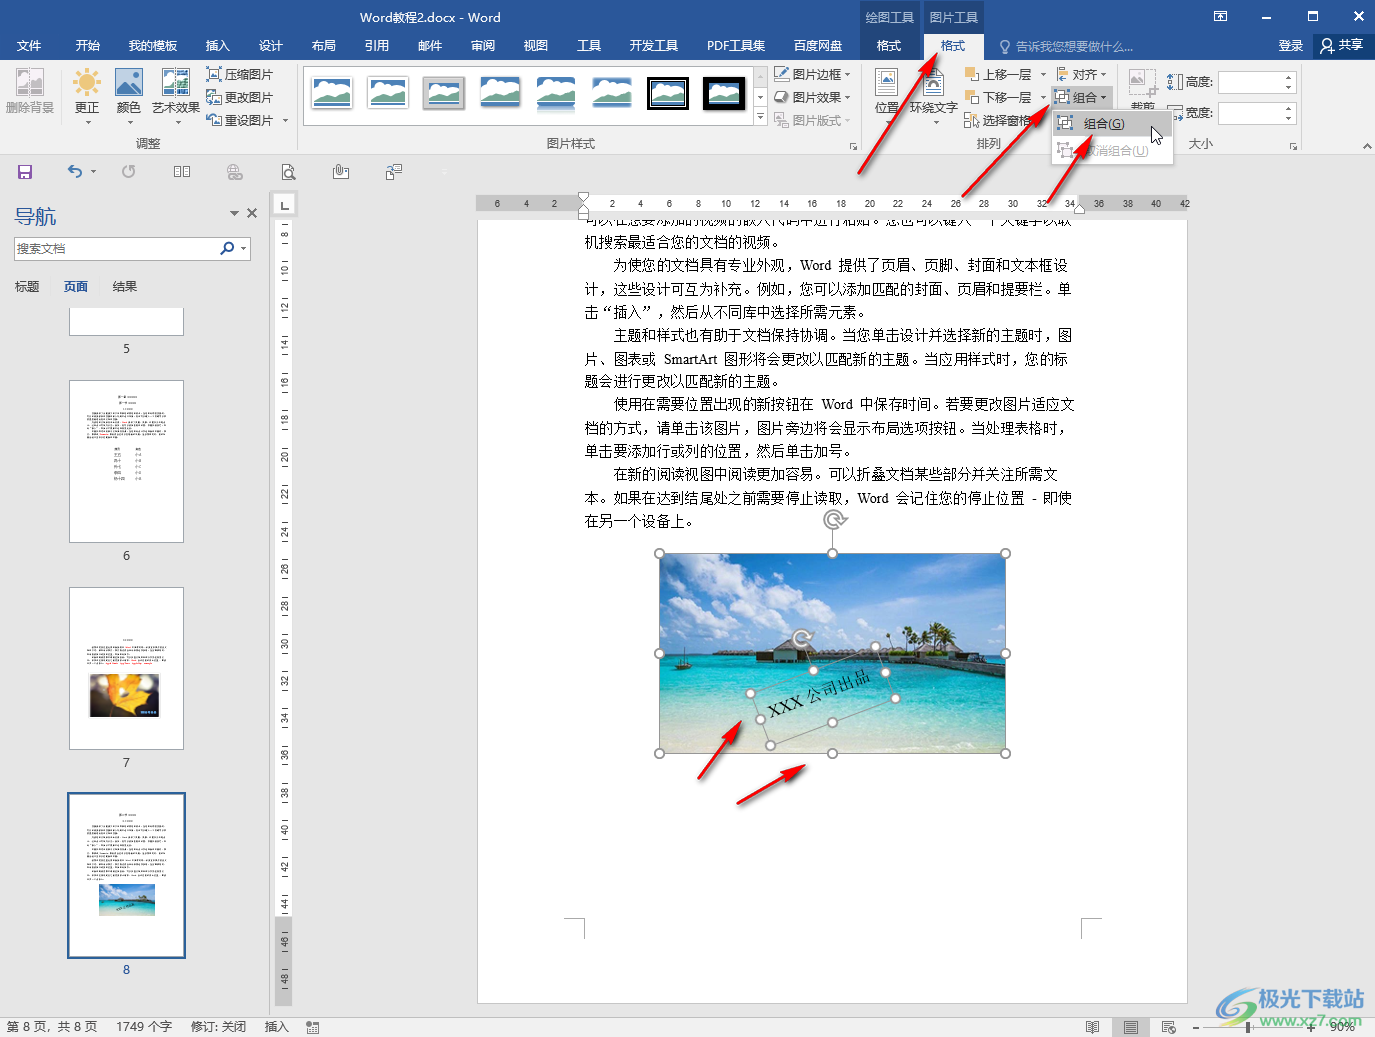Viewport: 1375px width, 1037px height.
Task: Click zoom out minus button
Action: pos(1196,1027)
